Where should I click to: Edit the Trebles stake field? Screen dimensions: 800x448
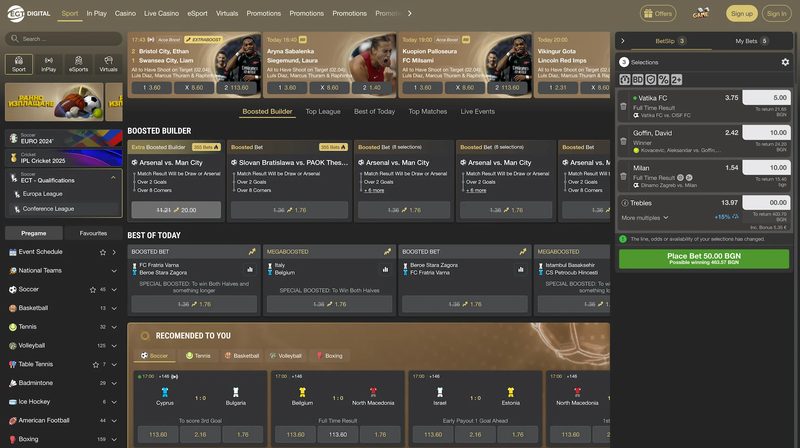tap(766, 203)
